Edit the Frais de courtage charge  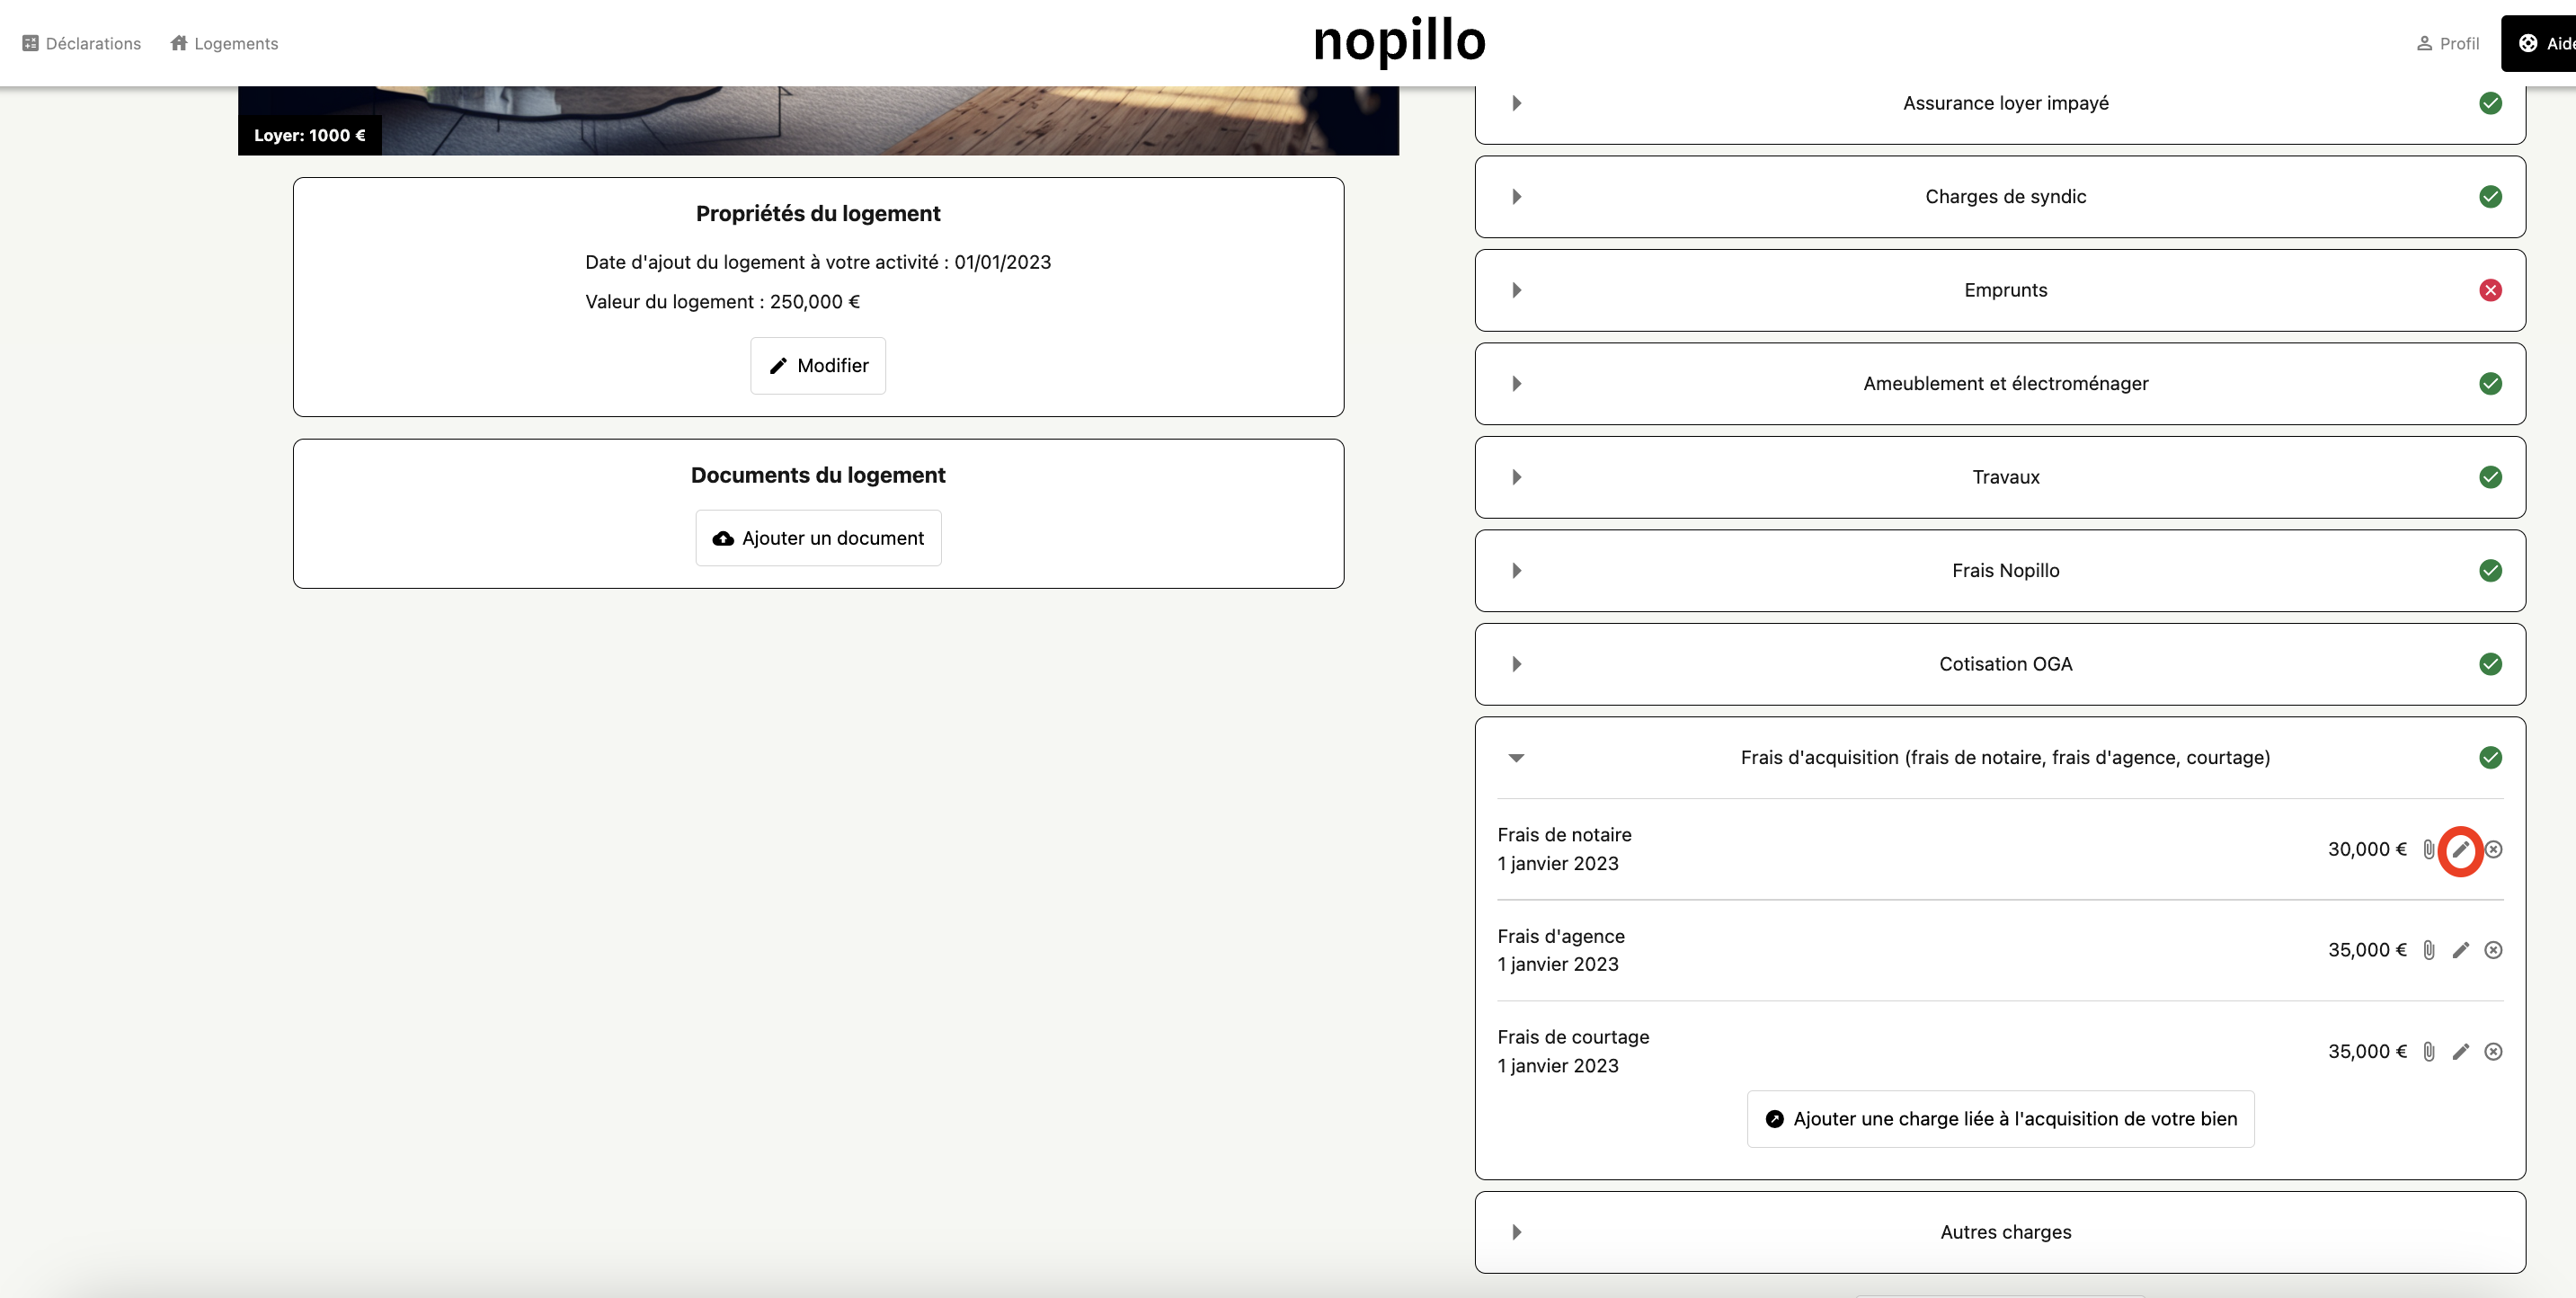pos(2460,1051)
